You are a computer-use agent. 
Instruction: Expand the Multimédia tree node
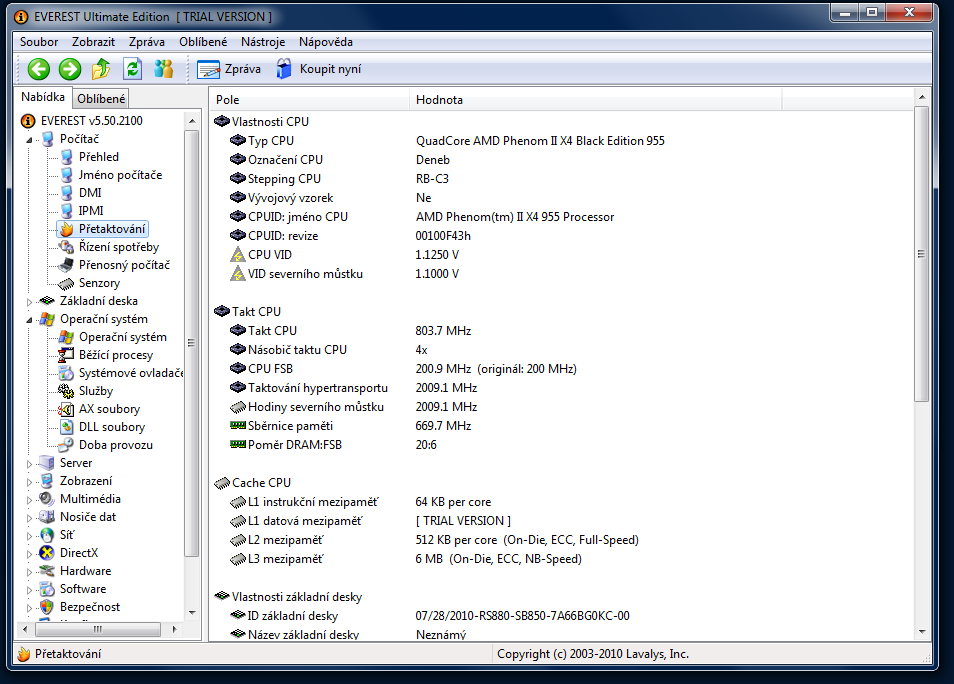[29, 499]
